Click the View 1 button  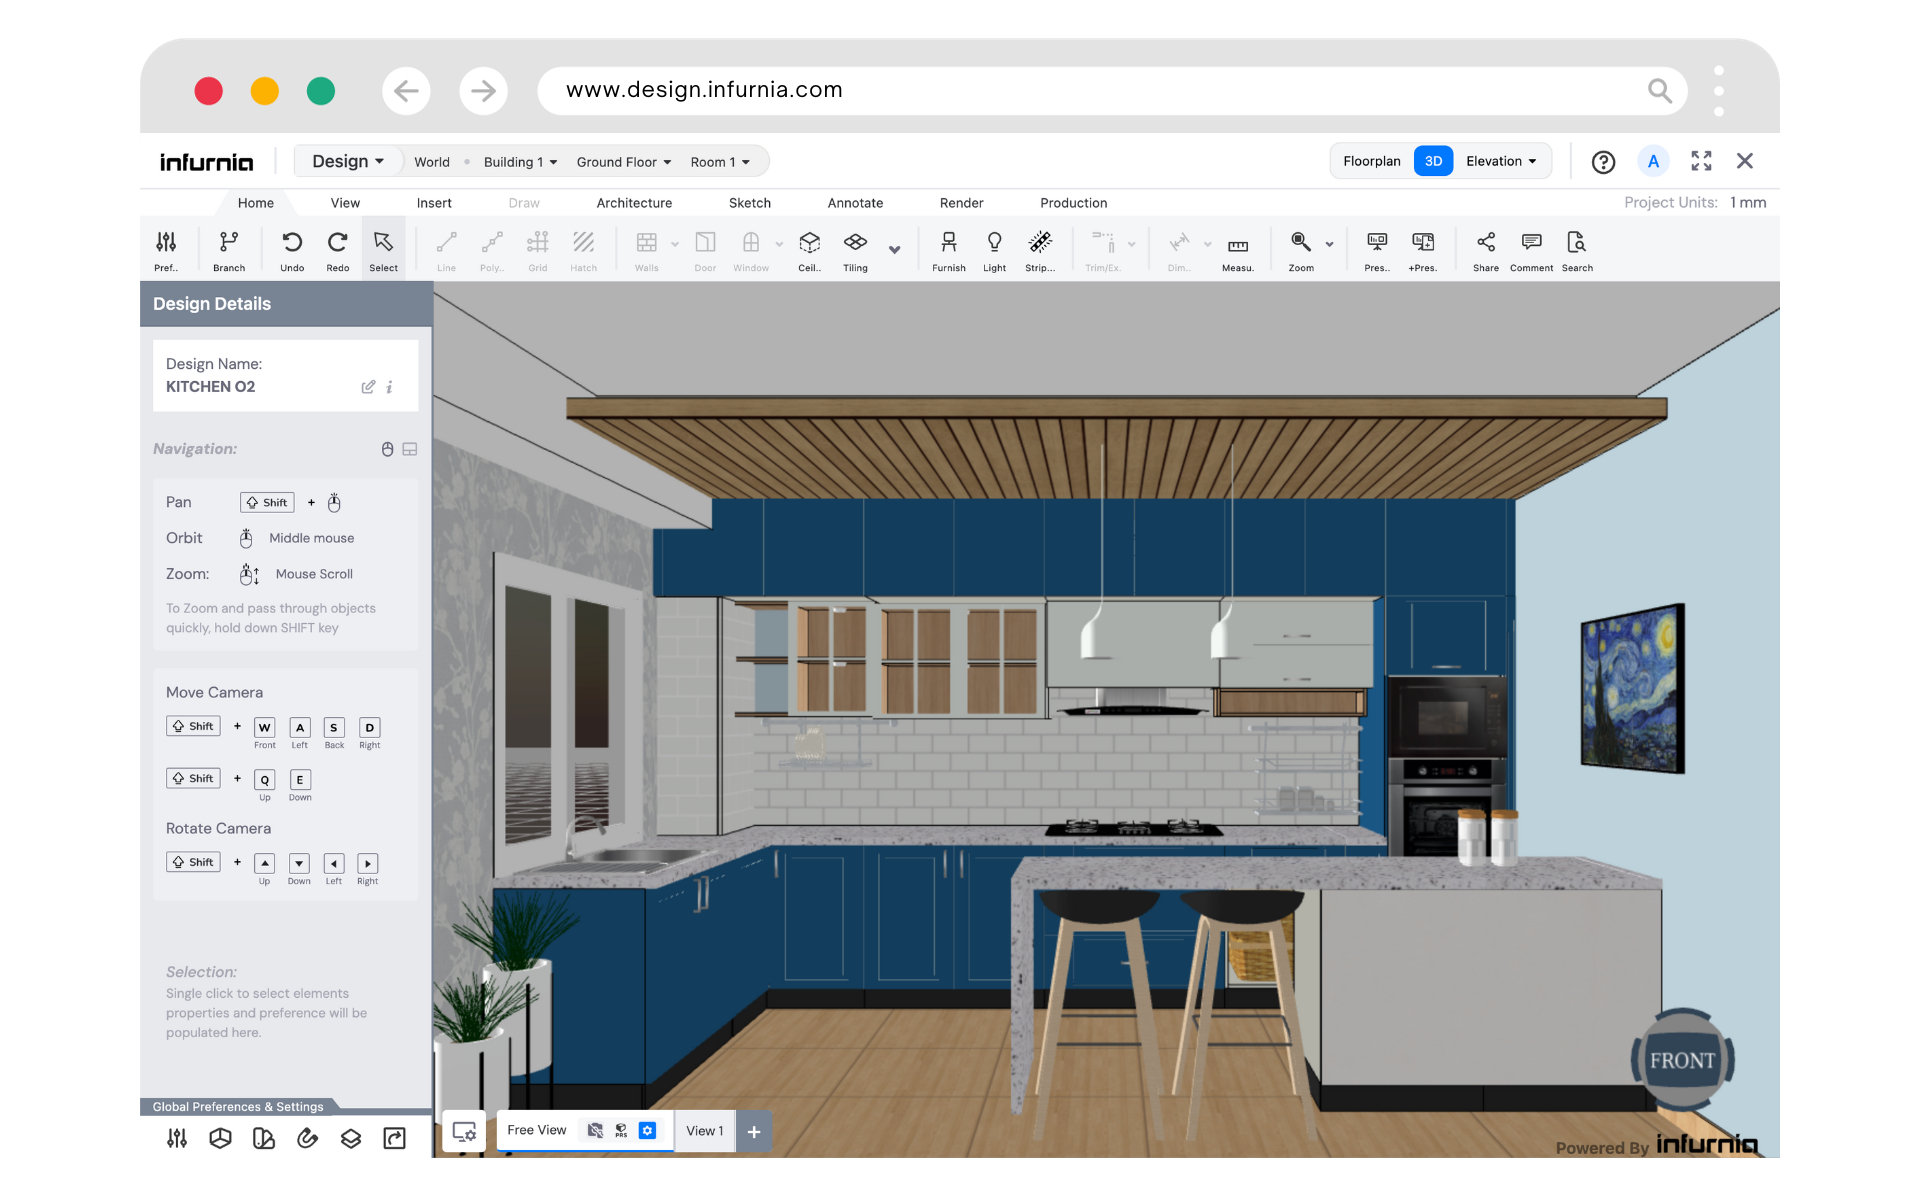tap(704, 1131)
